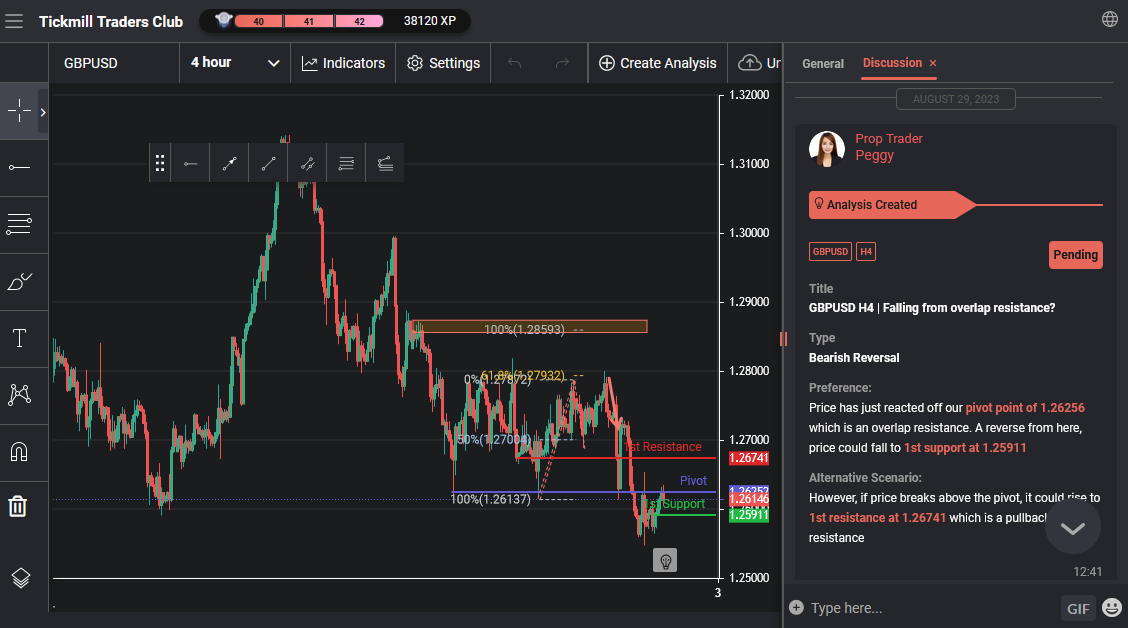Click the GBPUSD tag in analysis

[830, 252]
